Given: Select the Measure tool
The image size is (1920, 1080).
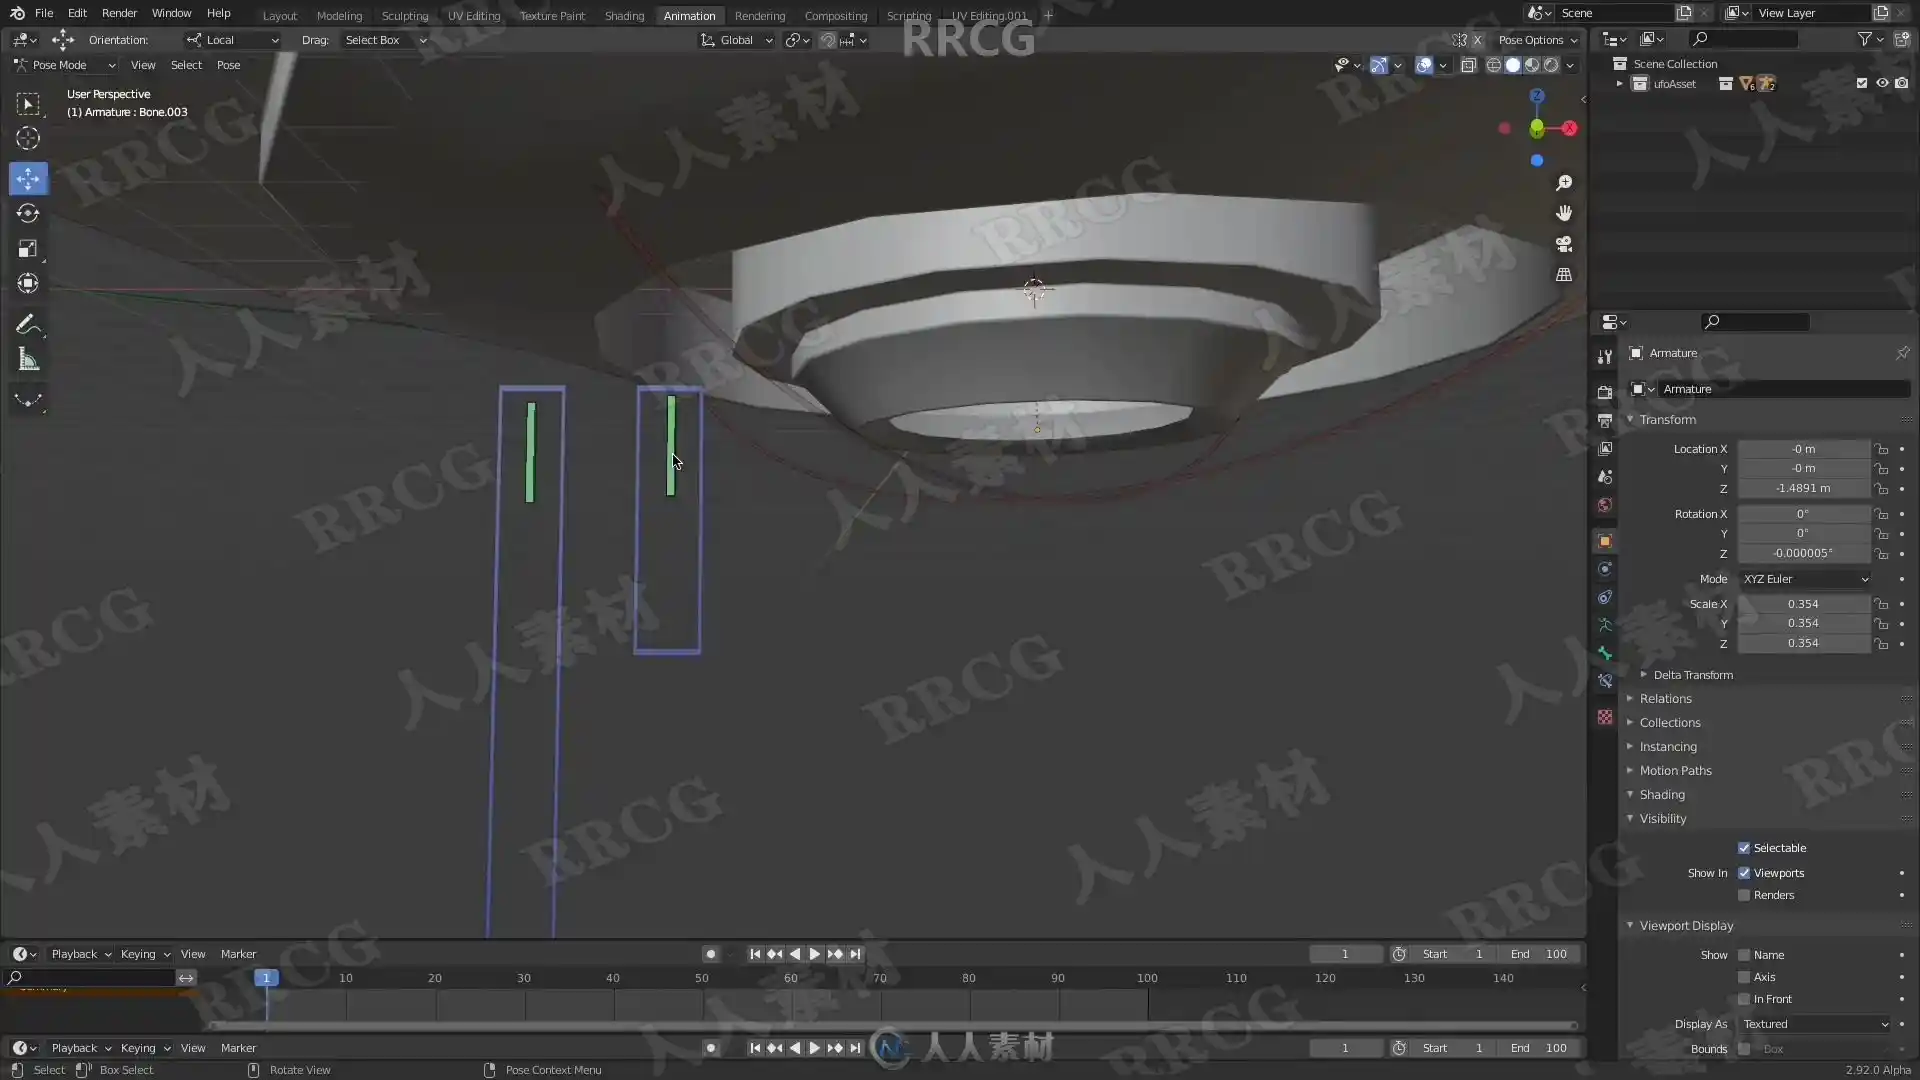Looking at the screenshot, I should click(28, 360).
